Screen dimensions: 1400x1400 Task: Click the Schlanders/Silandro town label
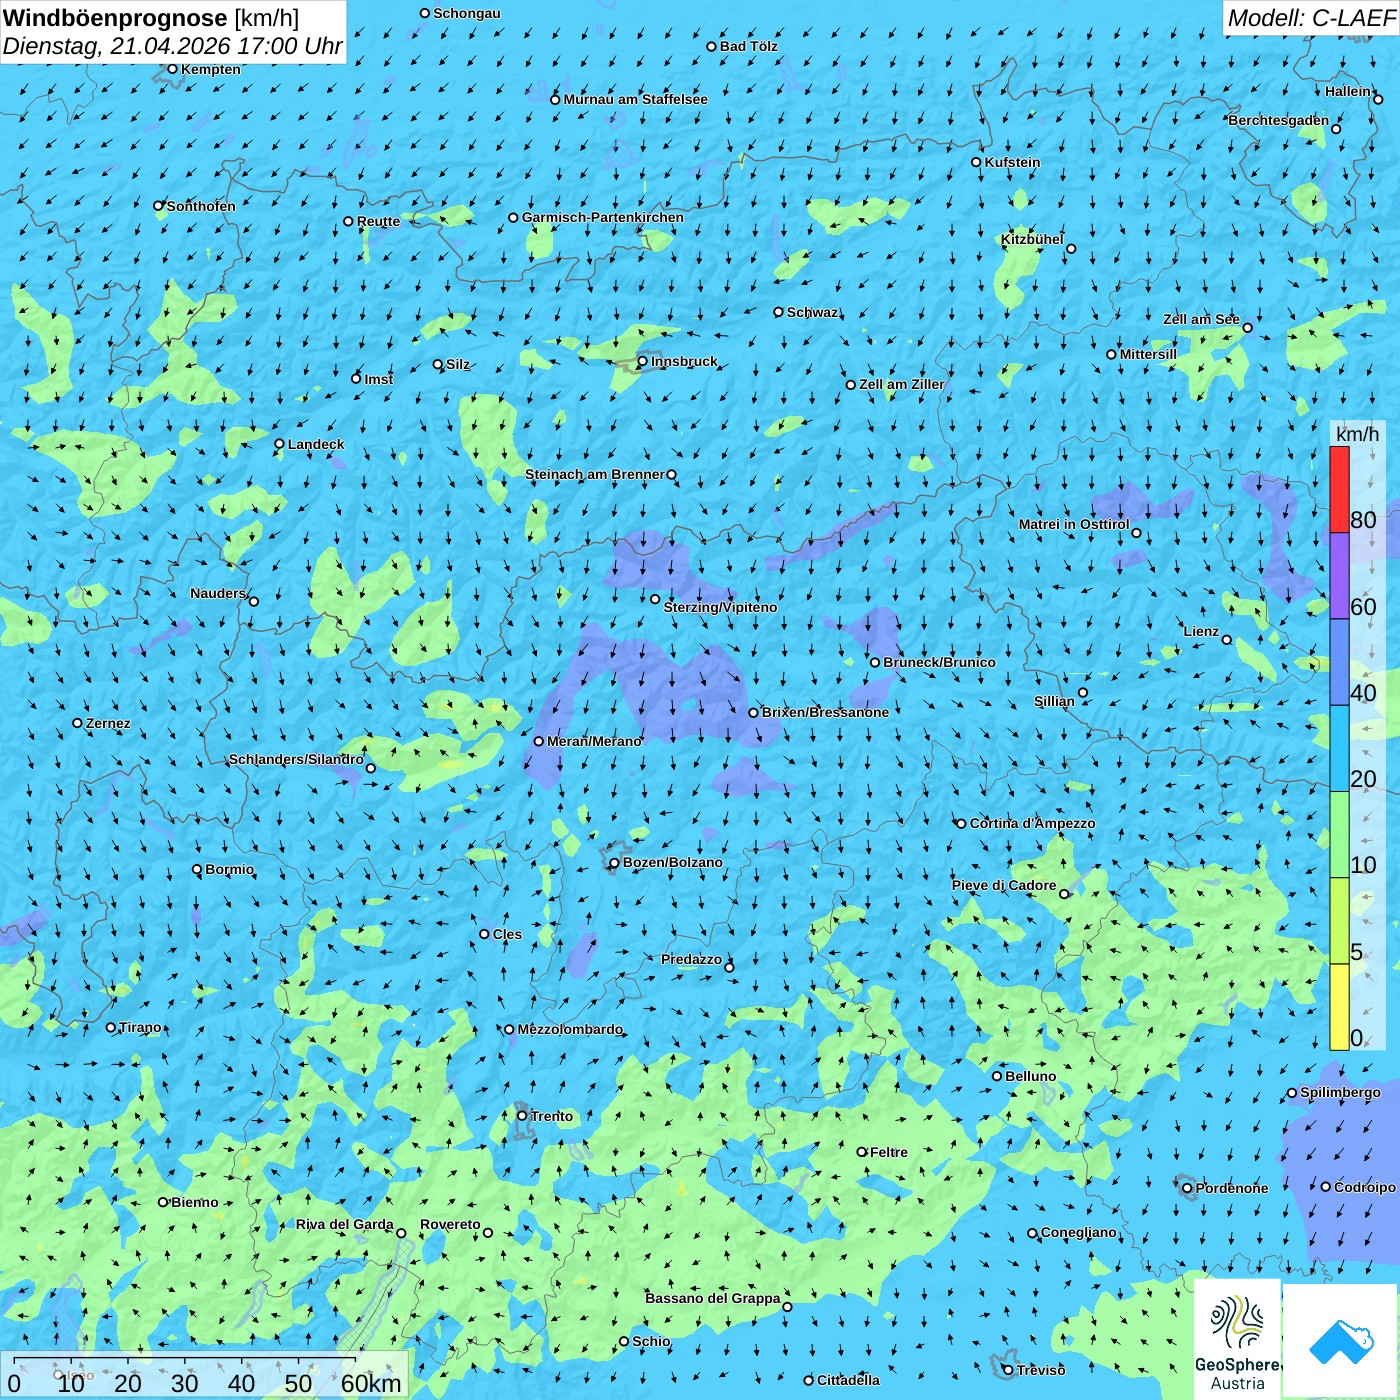click(x=296, y=759)
